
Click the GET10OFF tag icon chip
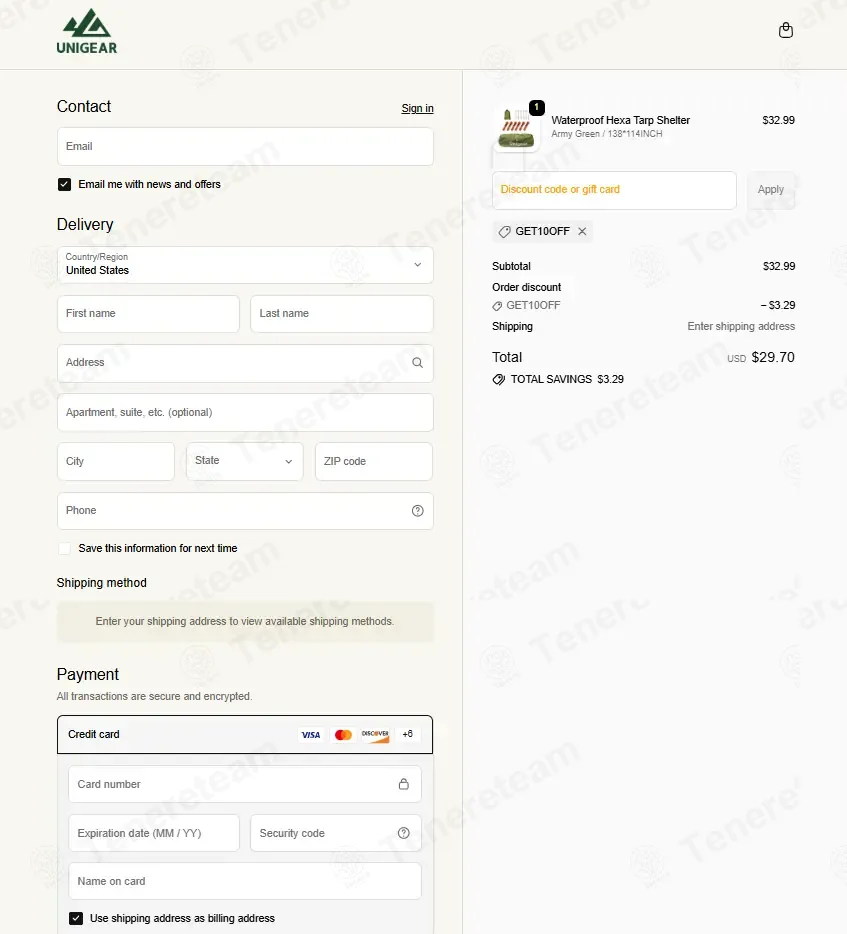(x=504, y=232)
